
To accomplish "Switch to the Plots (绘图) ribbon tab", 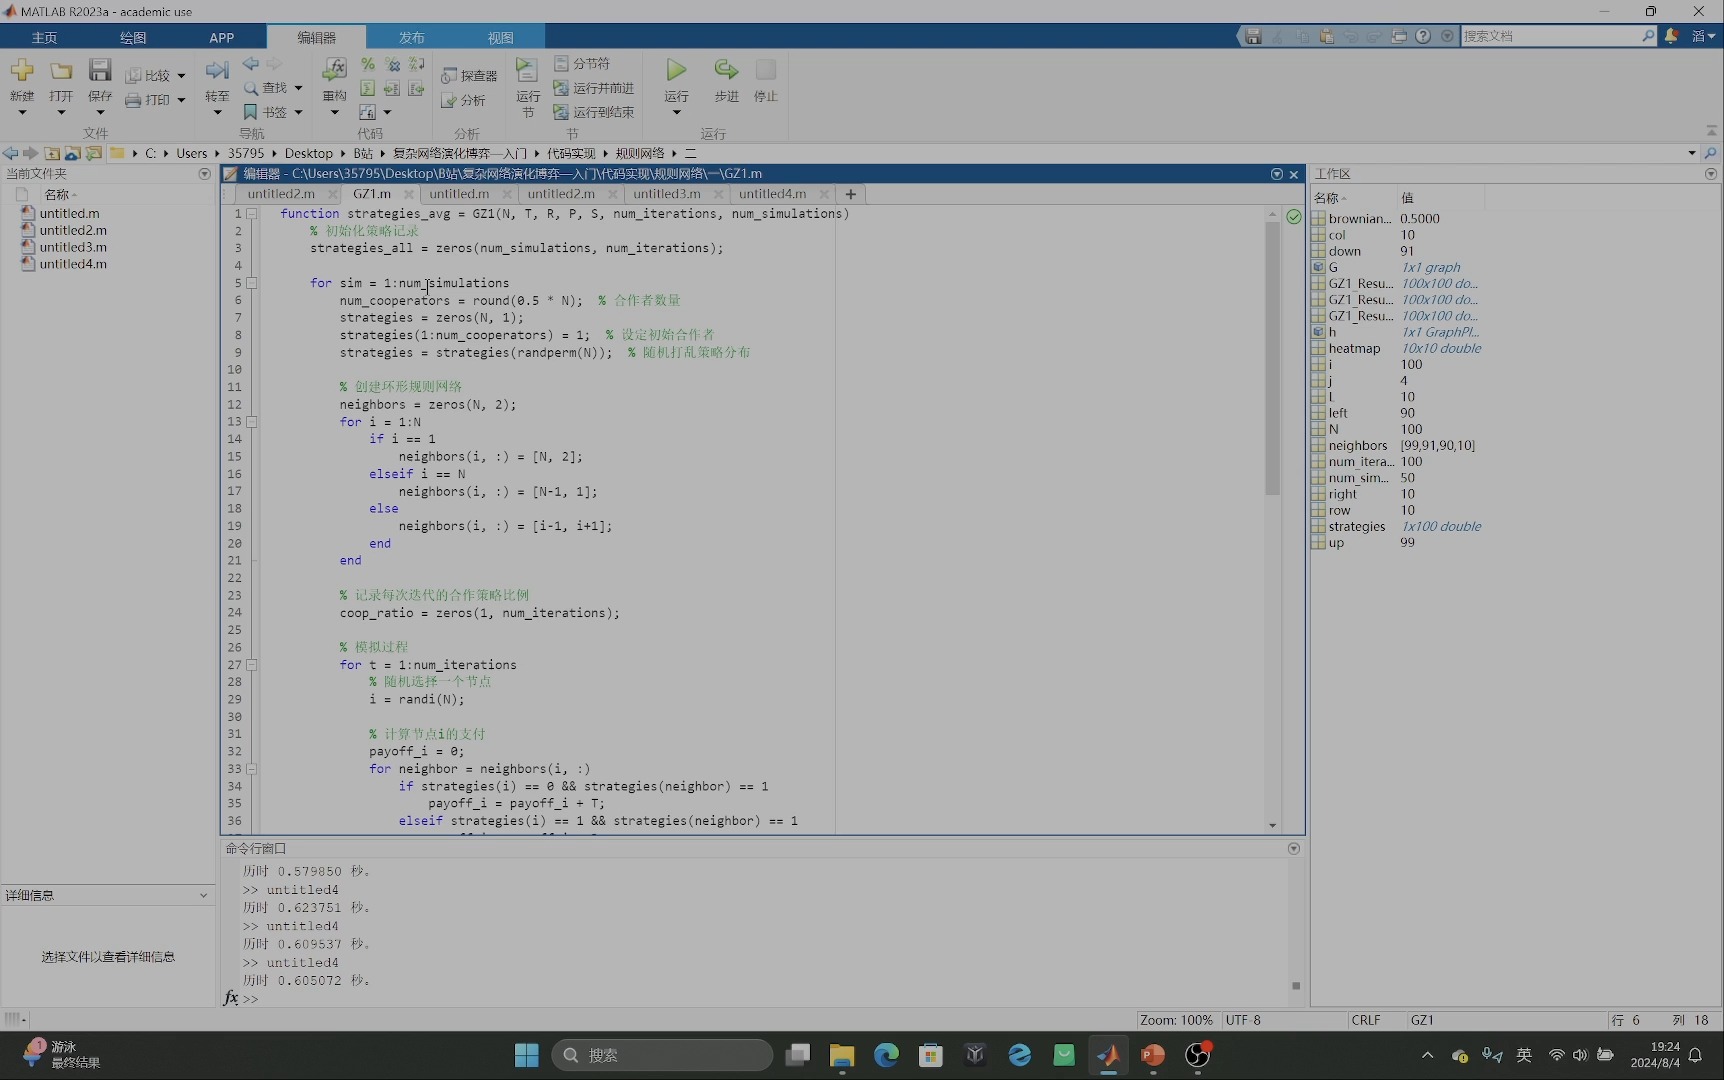I will click(x=133, y=38).
